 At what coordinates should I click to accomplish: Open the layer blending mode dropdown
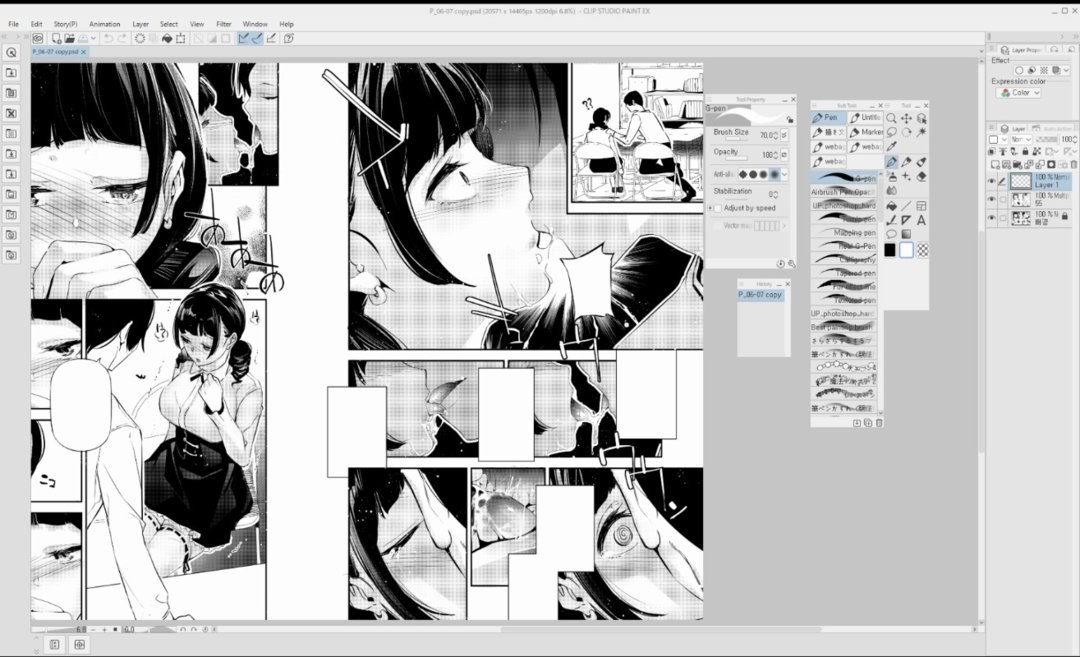pos(1021,140)
